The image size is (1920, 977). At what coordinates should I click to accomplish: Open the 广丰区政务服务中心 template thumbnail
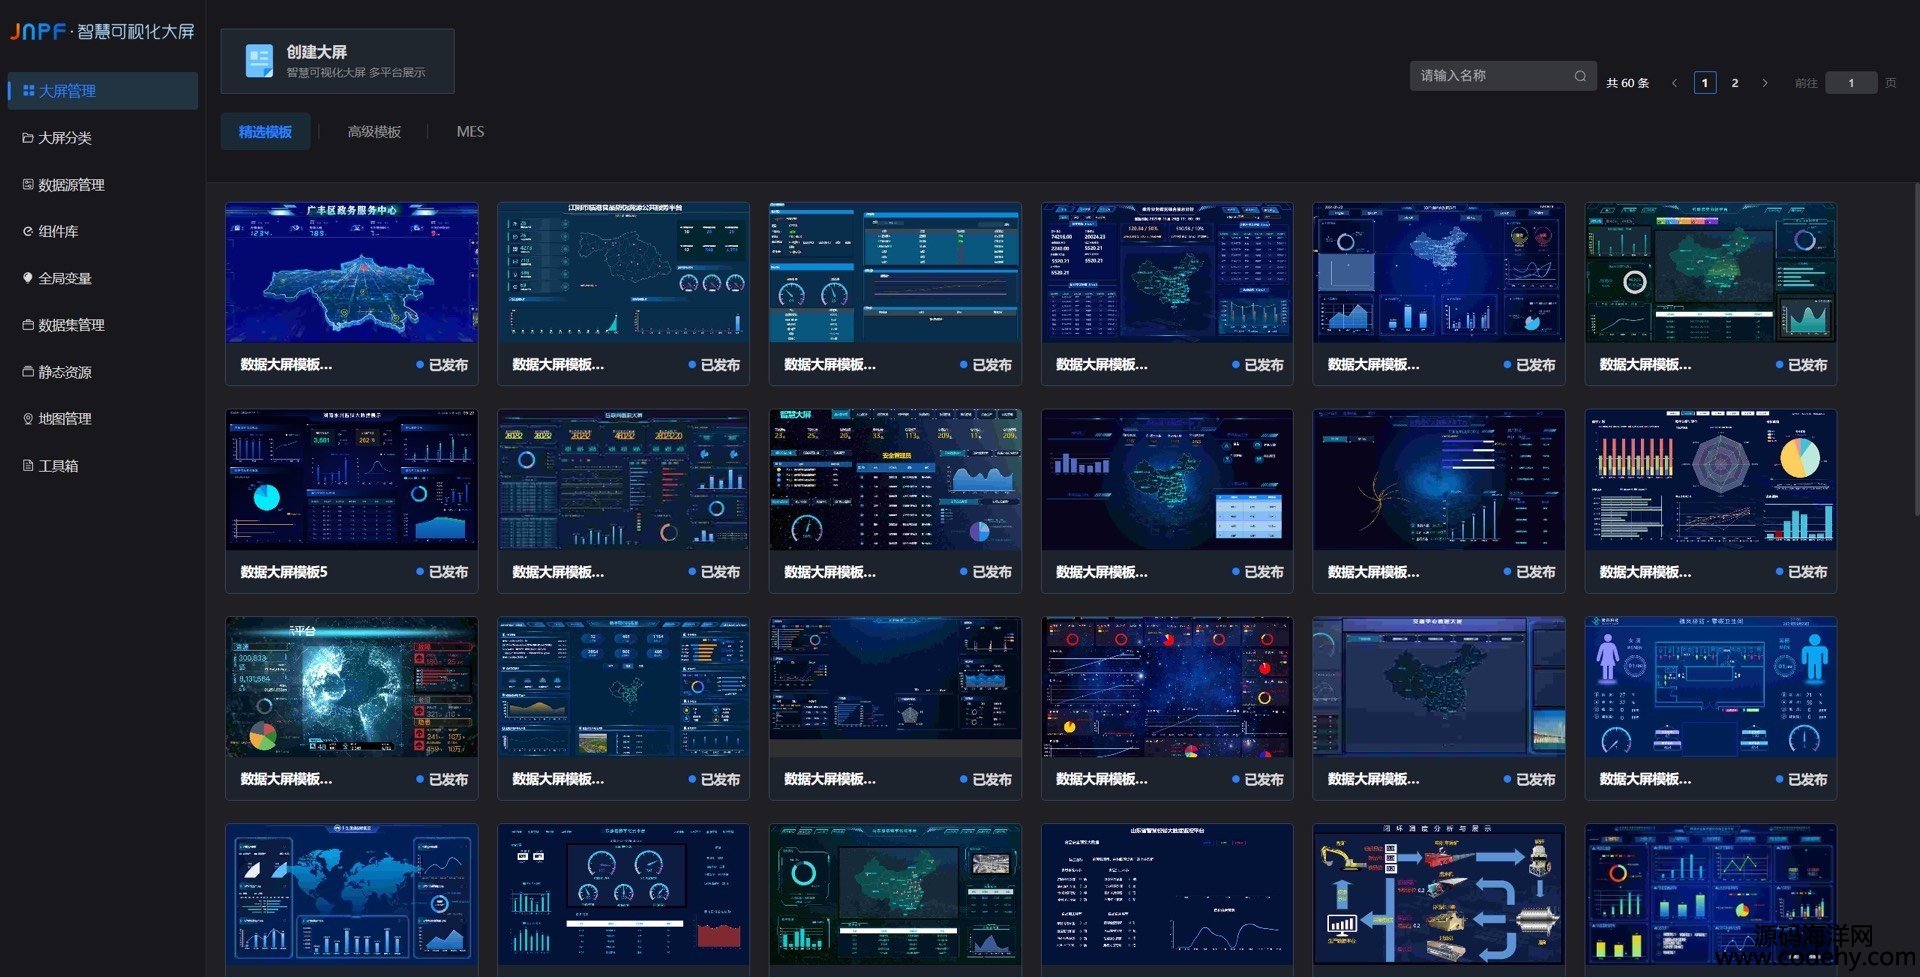352,273
